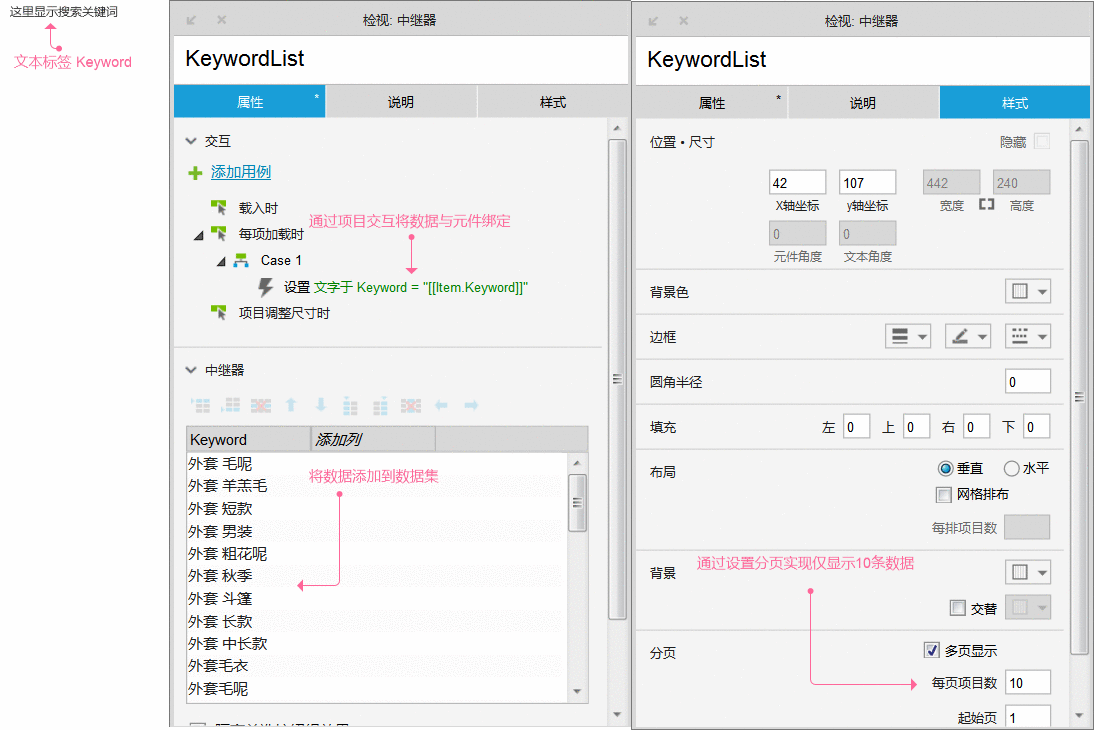The image size is (1094, 730).
Task: Click the move row down arrow icon
Action: (321, 405)
